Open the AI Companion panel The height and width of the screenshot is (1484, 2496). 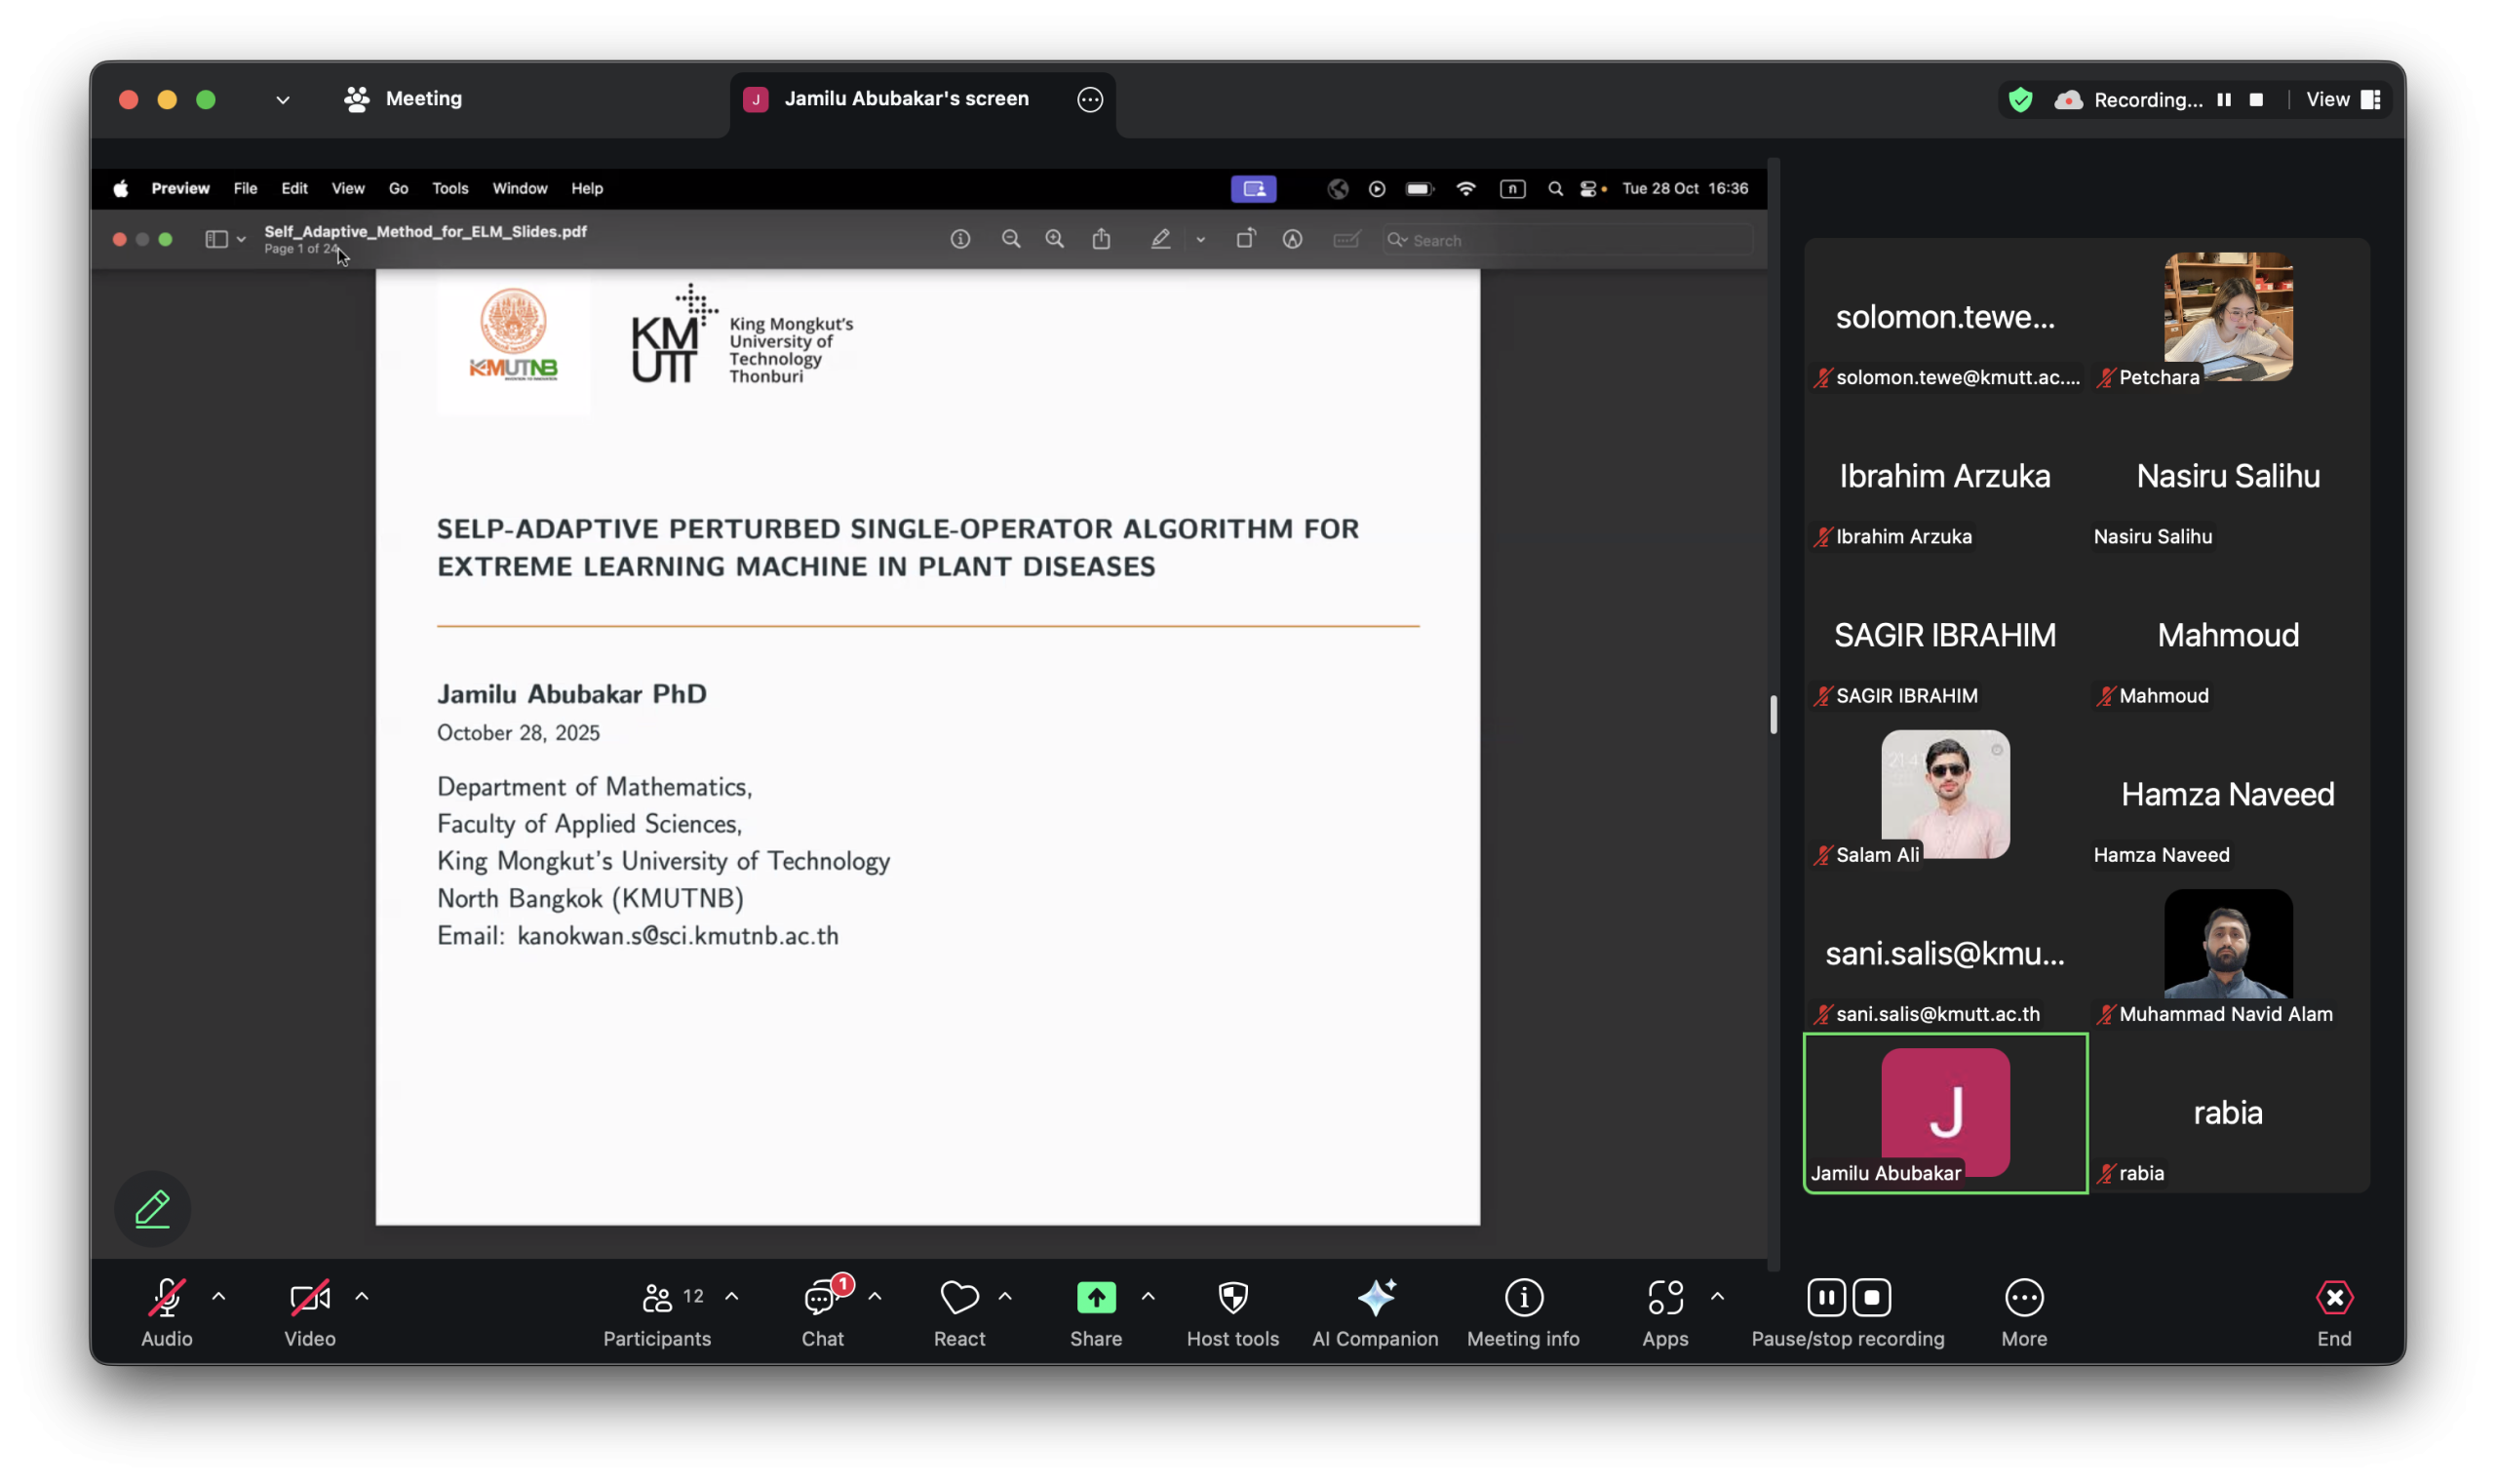point(1375,1299)
